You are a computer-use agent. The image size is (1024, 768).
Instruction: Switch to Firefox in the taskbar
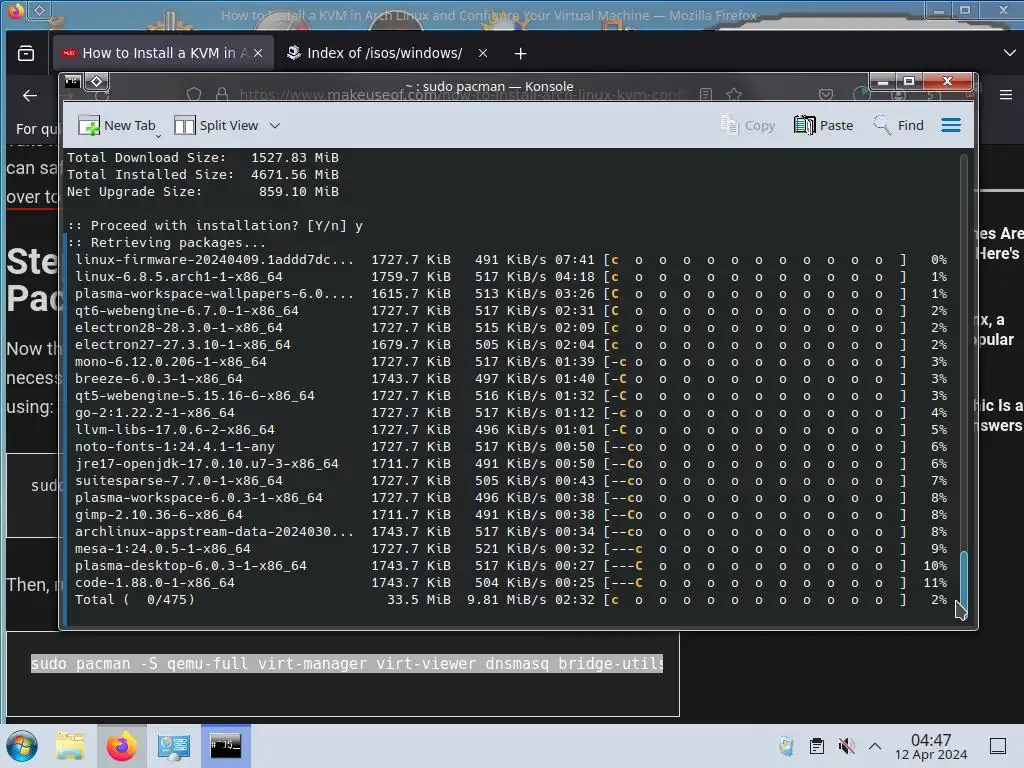coord(121,746)
